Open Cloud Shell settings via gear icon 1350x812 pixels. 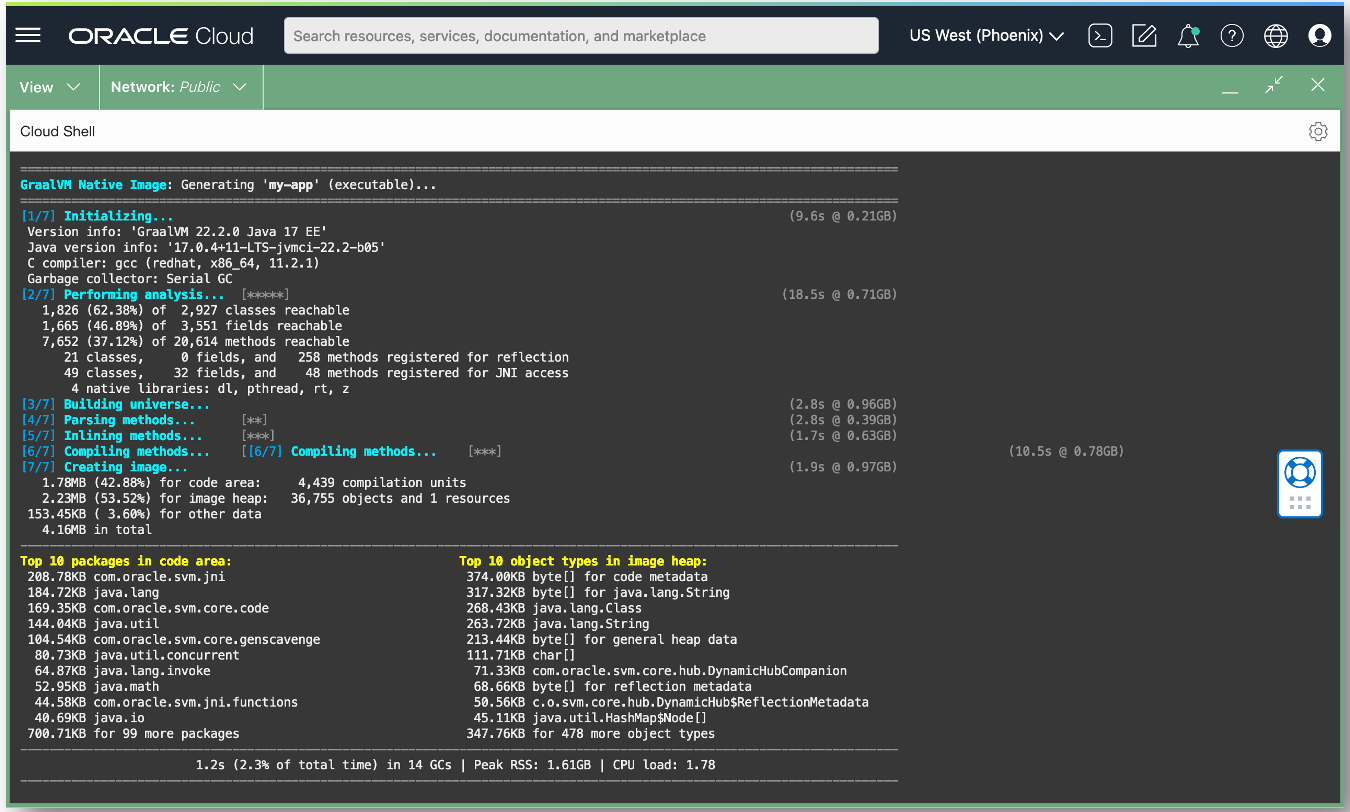(1318, 131)
